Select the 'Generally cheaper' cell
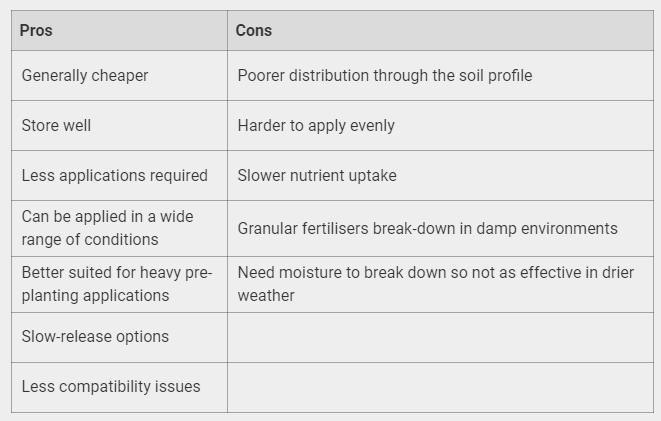Image resolution: width=661 pixels, height=421 pixels. point(85,76)
